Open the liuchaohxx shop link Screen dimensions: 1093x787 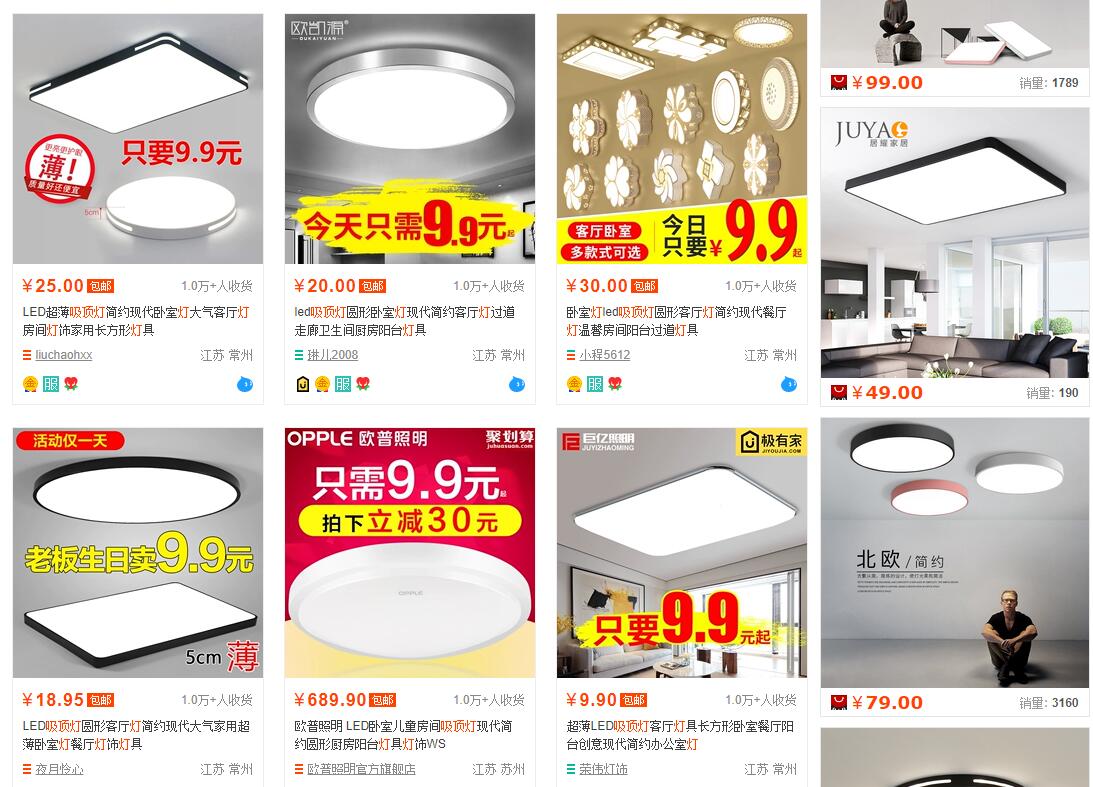pos(63,355)
